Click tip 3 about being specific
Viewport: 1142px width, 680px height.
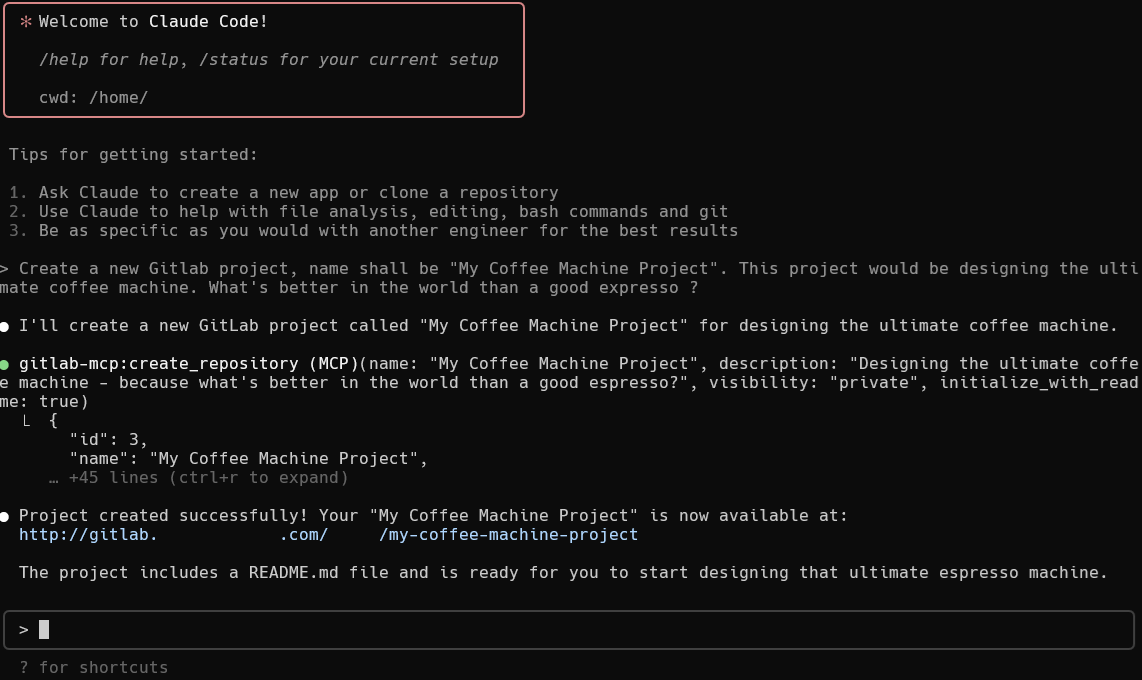(374, 230)
